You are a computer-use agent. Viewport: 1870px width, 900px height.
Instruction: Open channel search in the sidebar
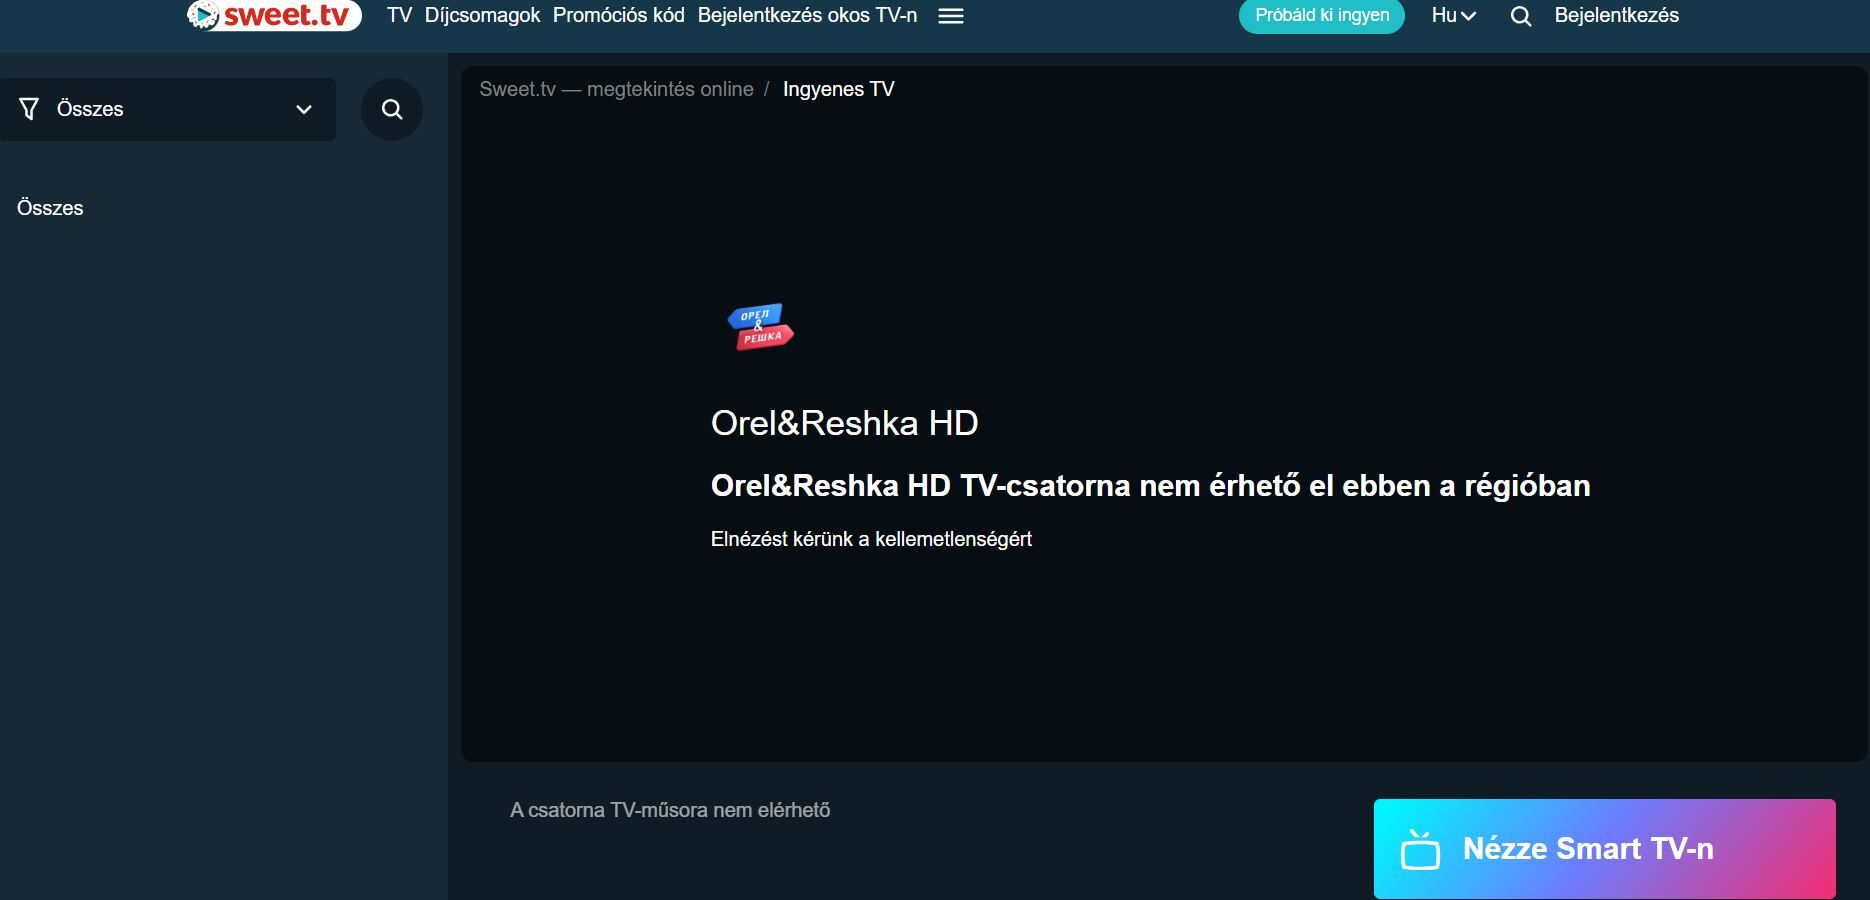[x=392, y=109]
